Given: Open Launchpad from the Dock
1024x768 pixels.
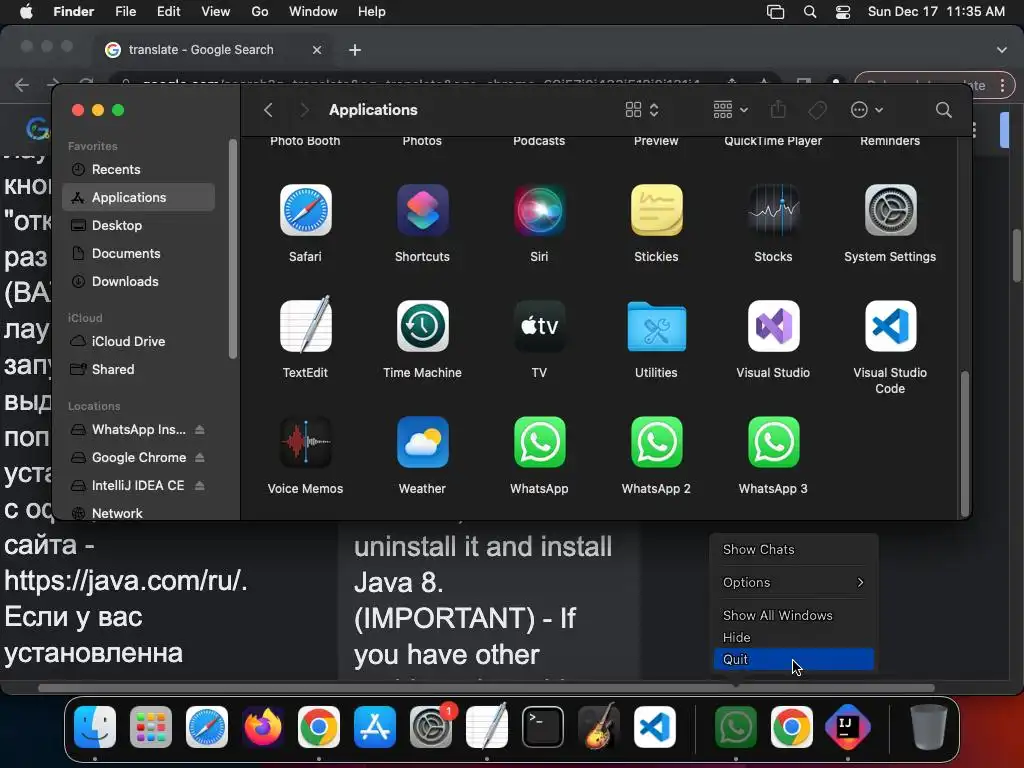Looking at the screenshot, I should [151, 727].
